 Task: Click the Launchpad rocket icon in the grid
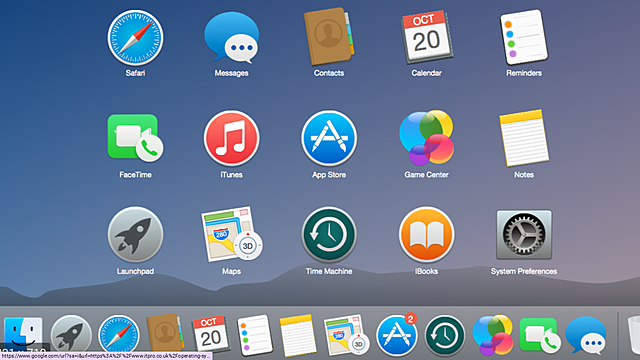(135, 235)
